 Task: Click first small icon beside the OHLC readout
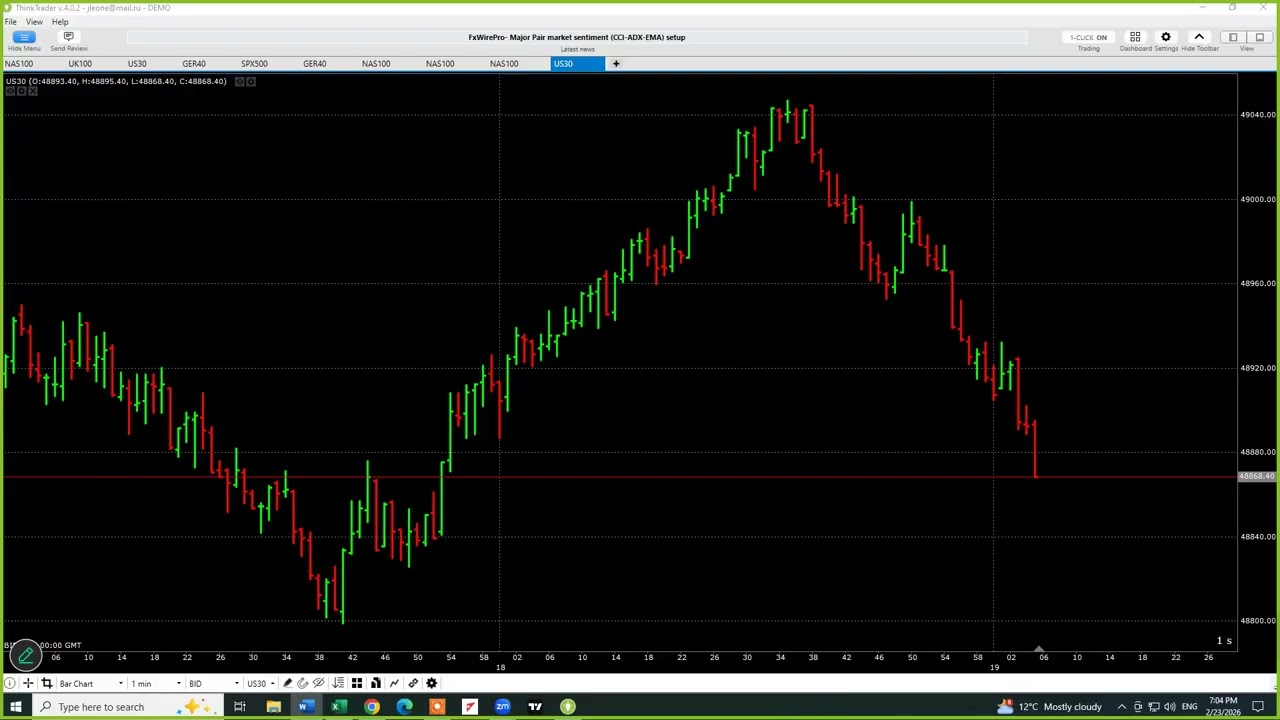pos(239,81)
